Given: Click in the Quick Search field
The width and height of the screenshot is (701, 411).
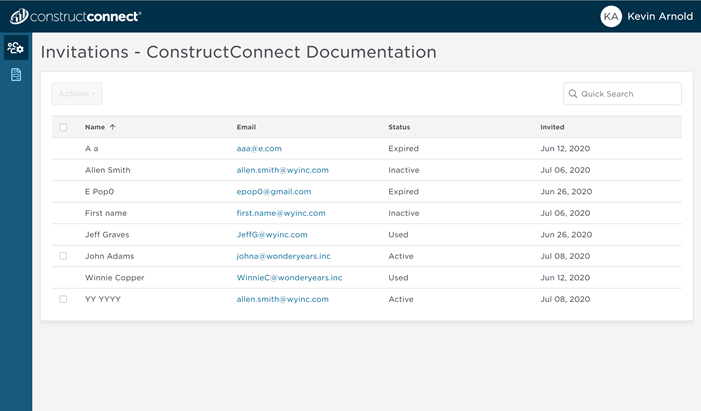Looking at the screenshot, I should pos(622,93).
